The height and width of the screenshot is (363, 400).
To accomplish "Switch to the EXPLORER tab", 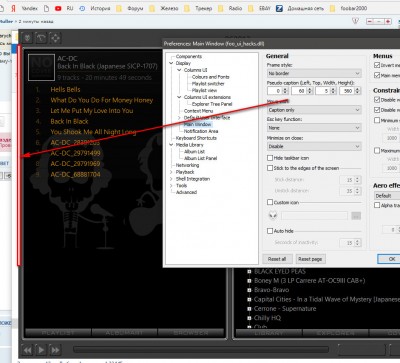I will pyautogui.click(x=335, y=333).
